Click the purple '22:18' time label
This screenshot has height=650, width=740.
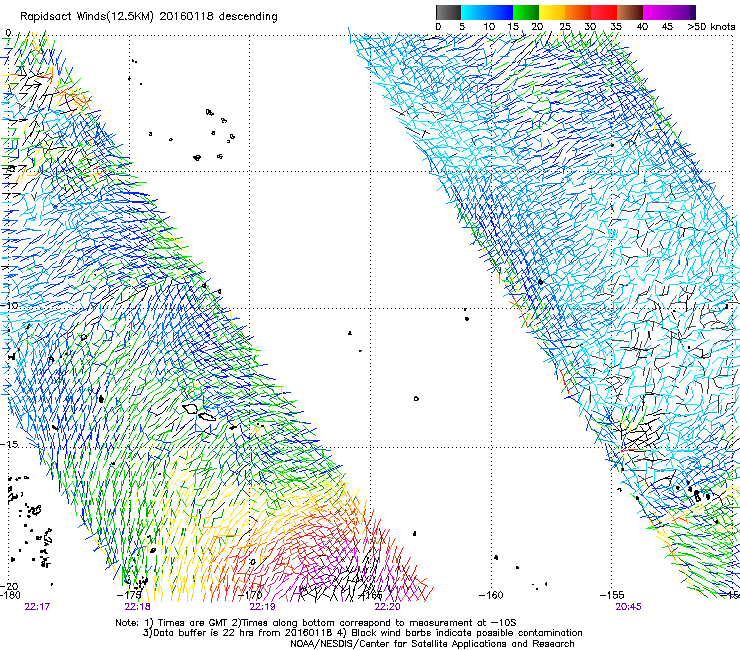click(137, 607)
